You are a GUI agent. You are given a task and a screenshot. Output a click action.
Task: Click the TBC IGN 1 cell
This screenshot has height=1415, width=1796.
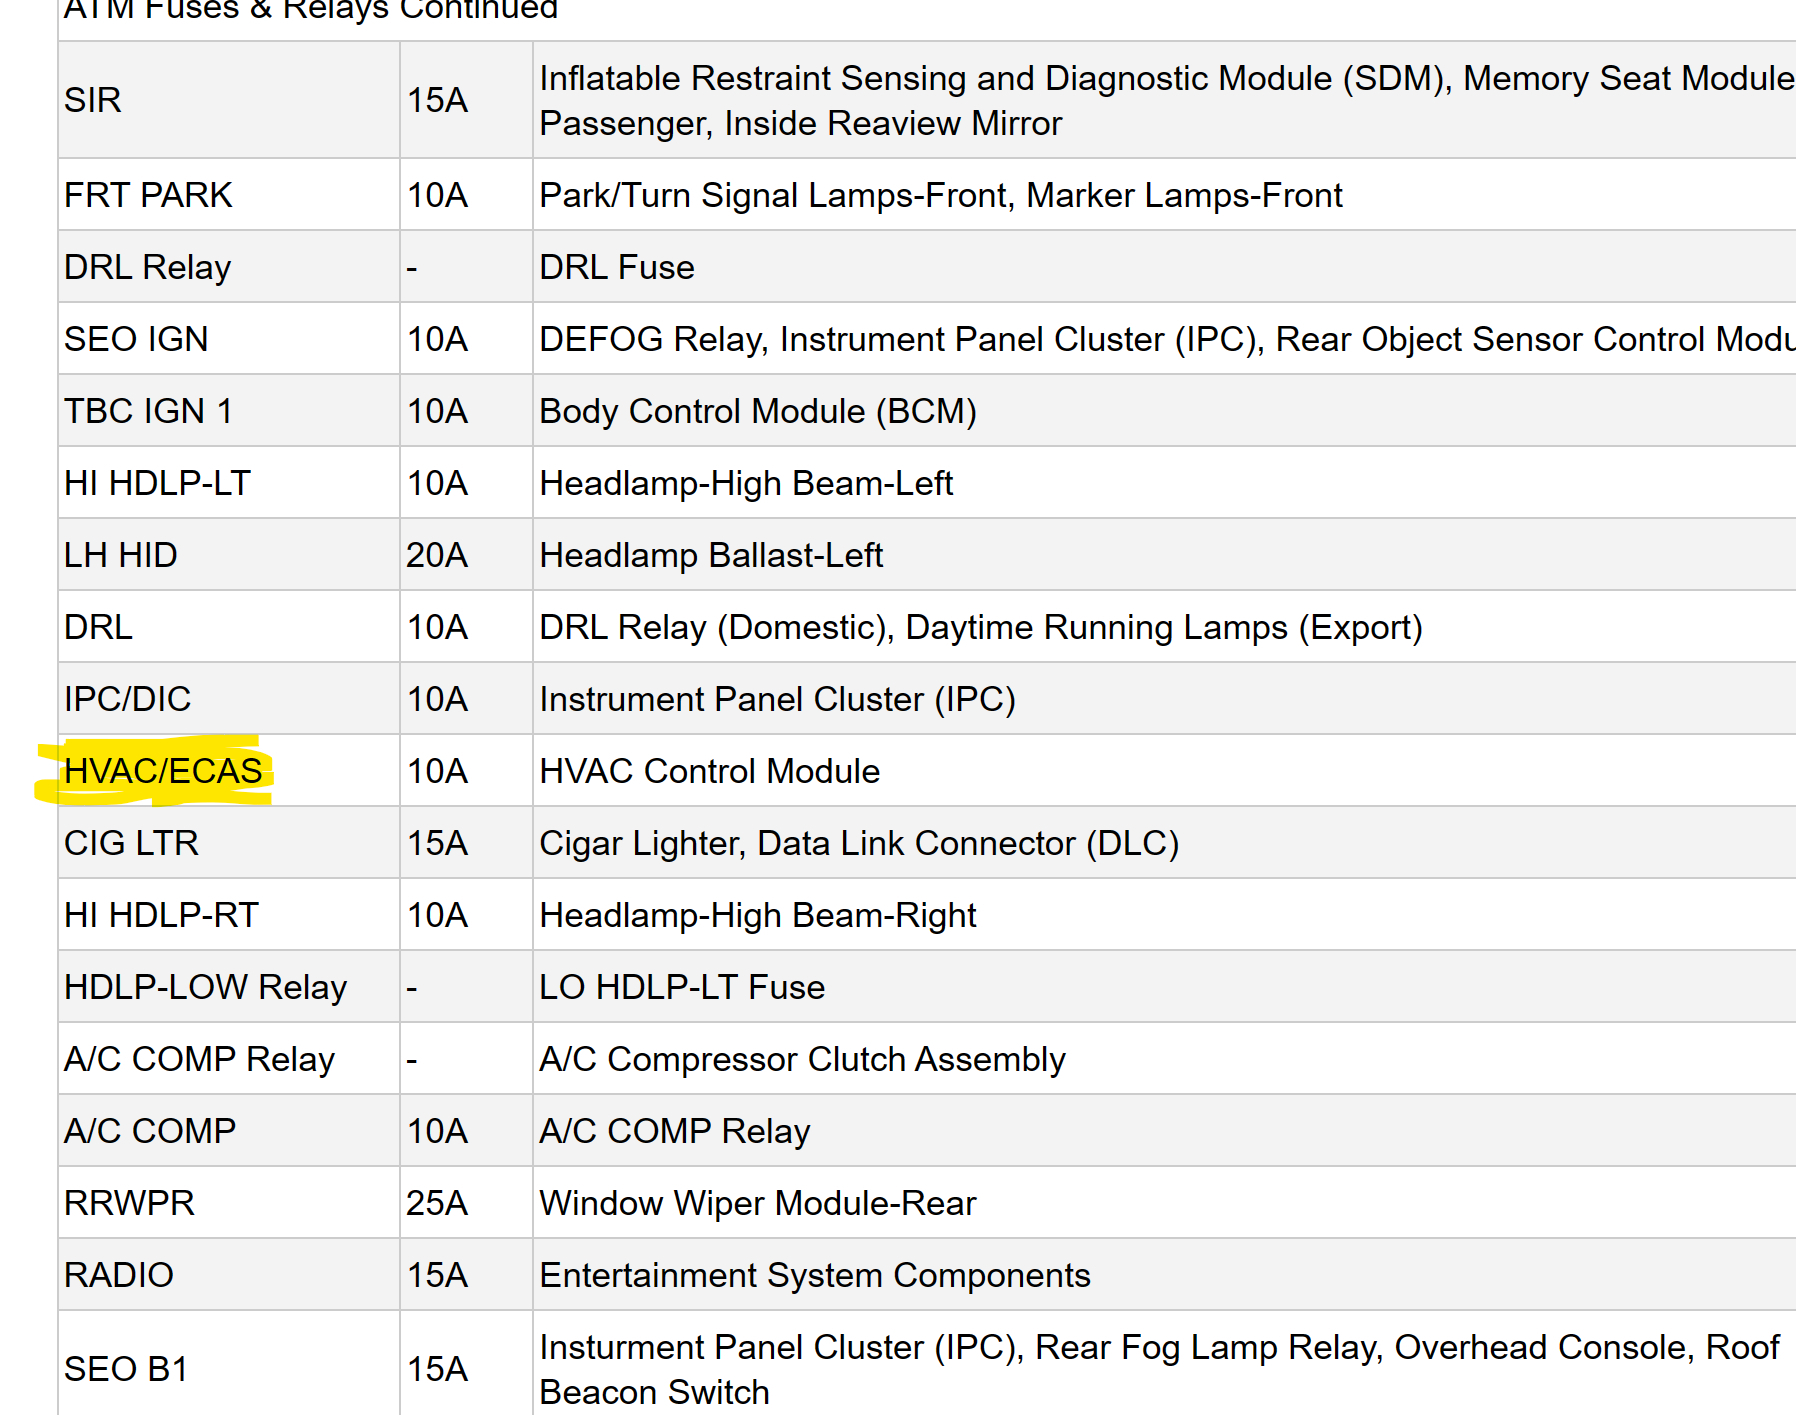(148, 411)
